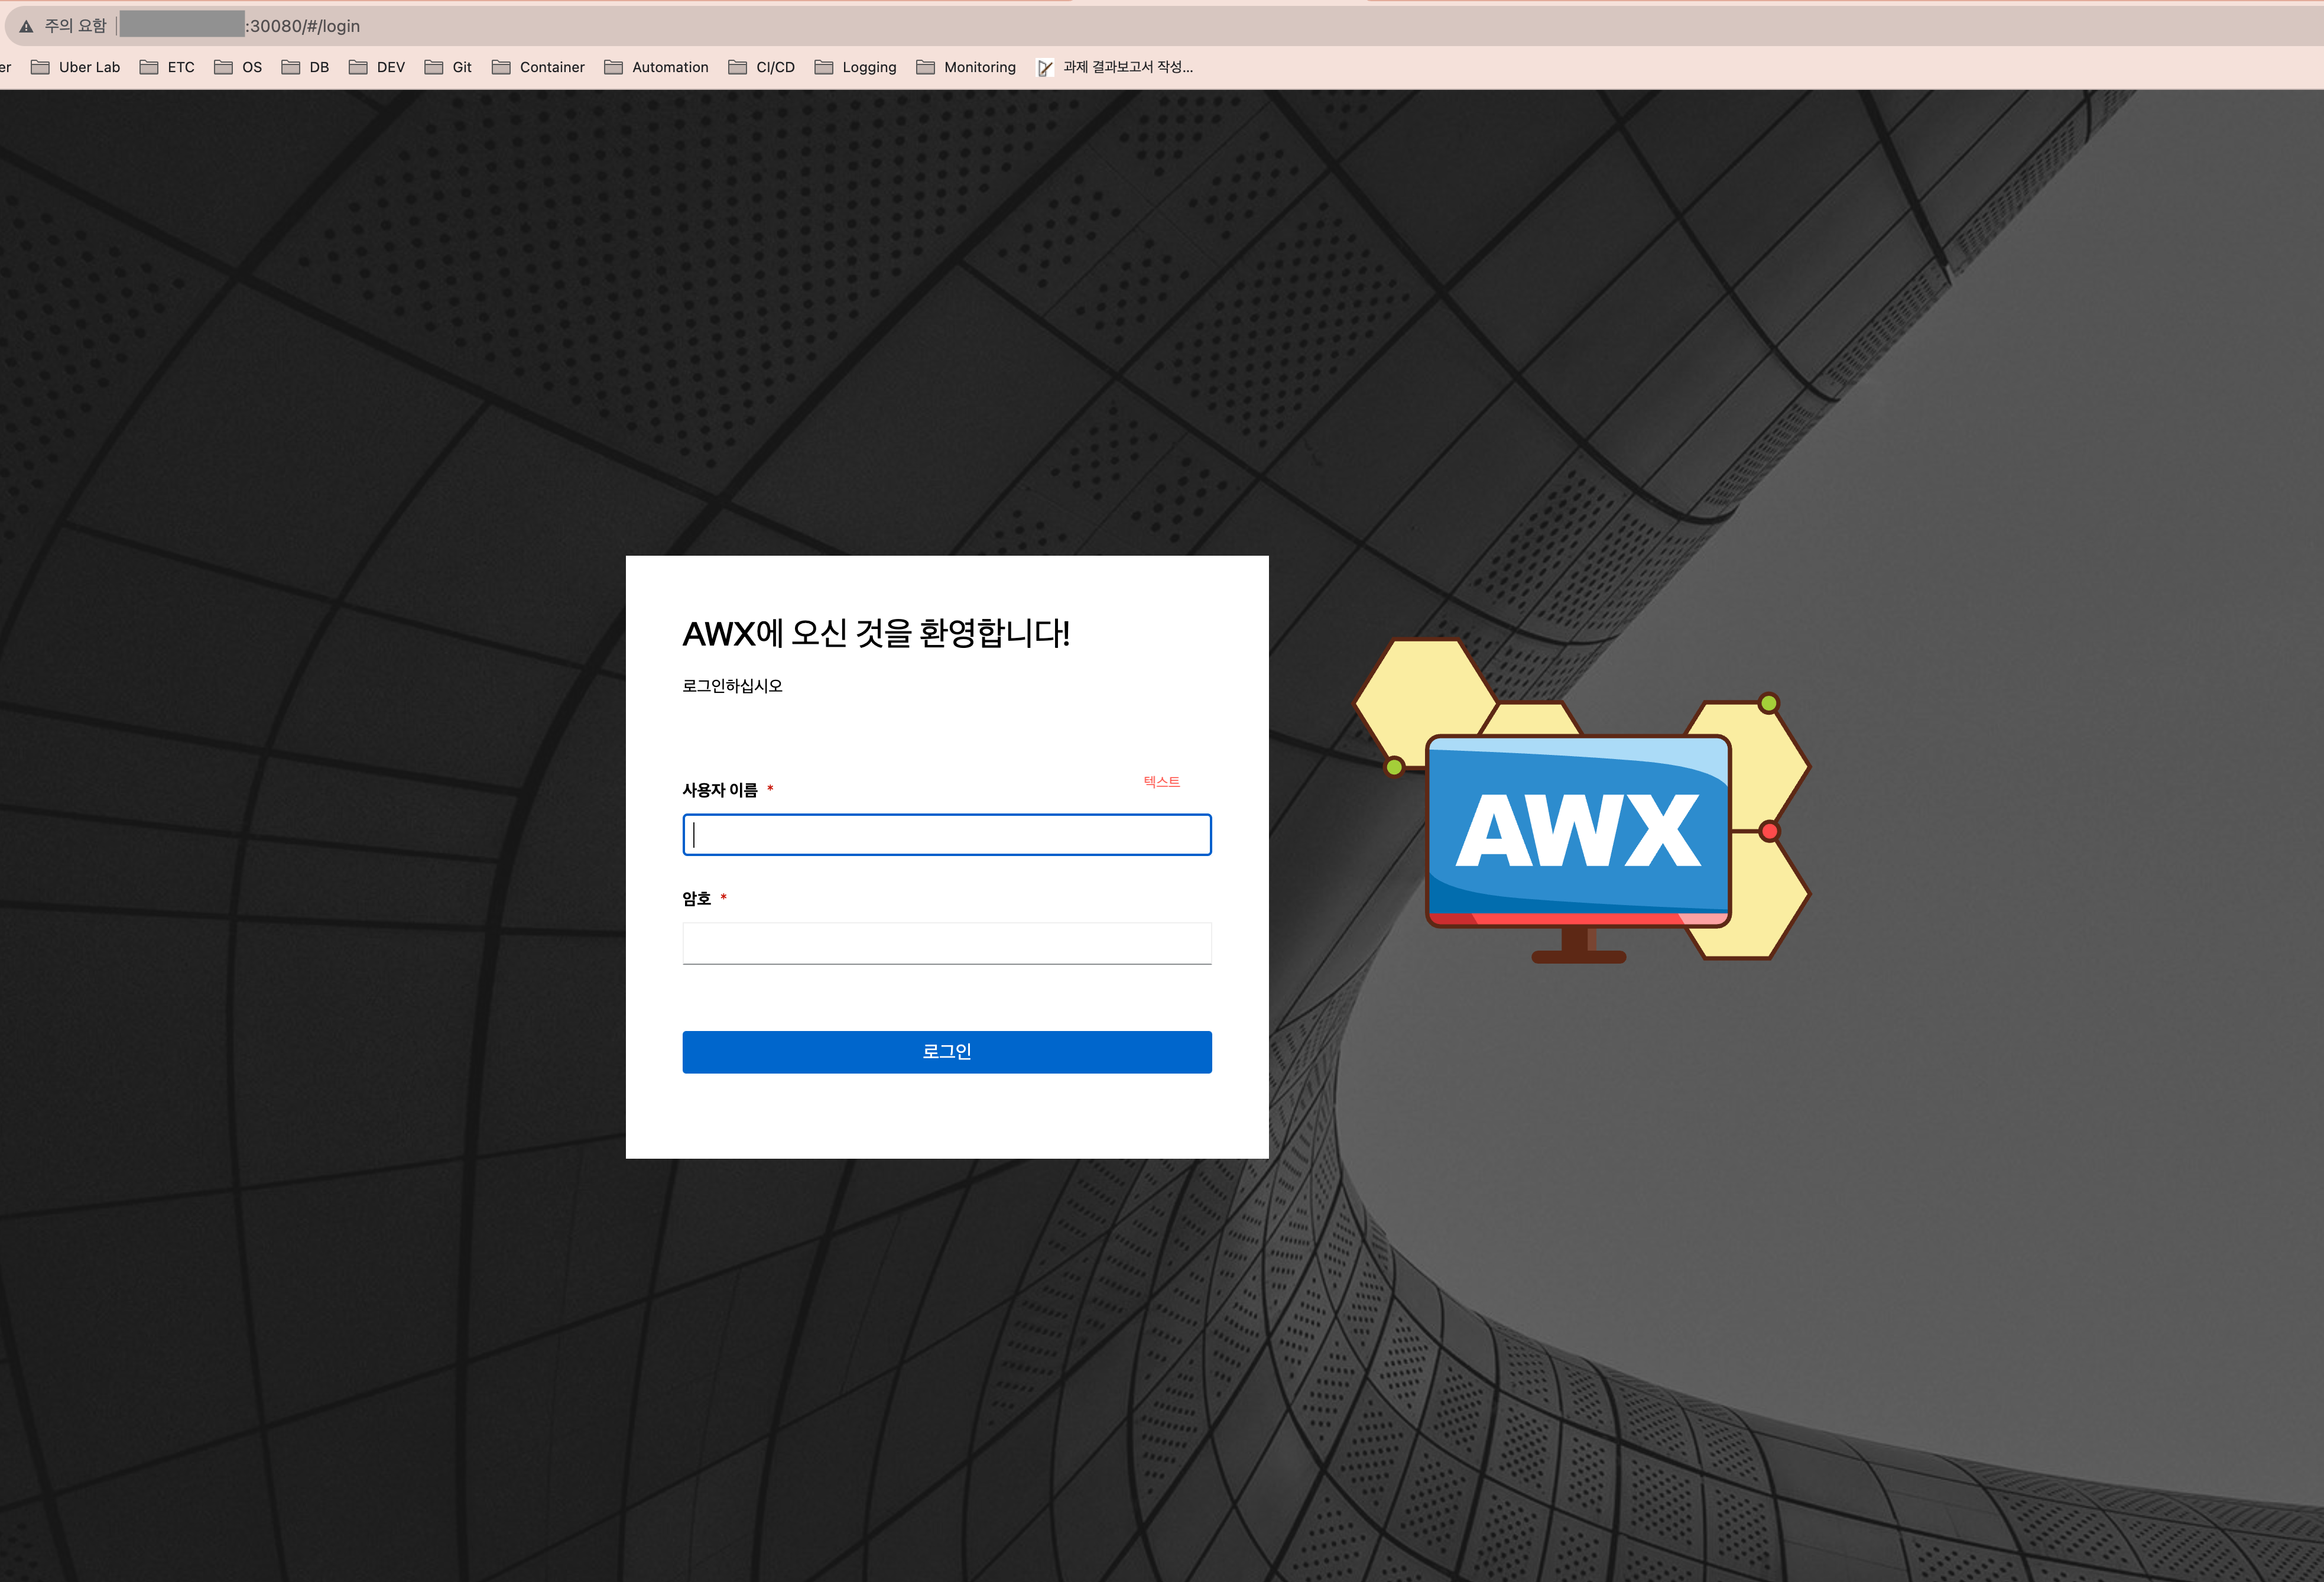Open the ETC bookmark folder
2324x1582 pixels.
(x=167, y=67)
